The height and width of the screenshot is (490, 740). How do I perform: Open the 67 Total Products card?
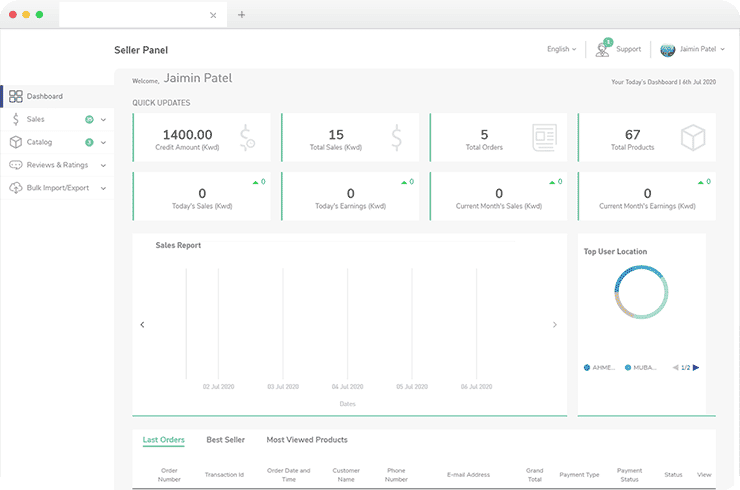tap(647, 137)
